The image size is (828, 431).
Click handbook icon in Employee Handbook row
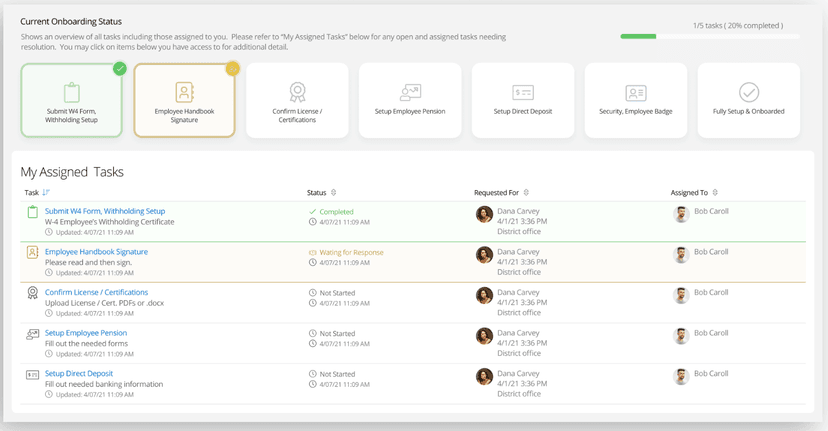pyautogui.click(x=33, y=252)
